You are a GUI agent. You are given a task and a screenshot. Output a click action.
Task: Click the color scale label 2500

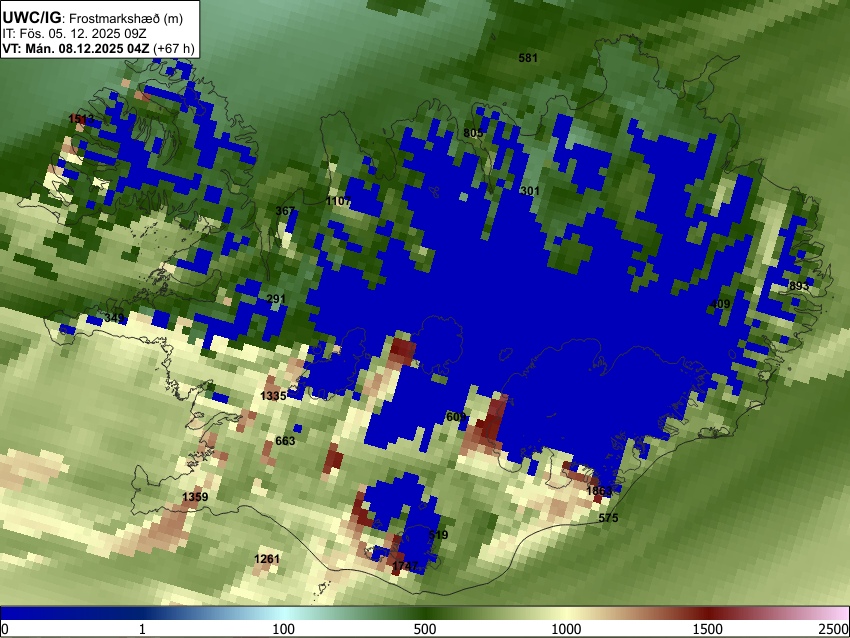click(834, 629)
